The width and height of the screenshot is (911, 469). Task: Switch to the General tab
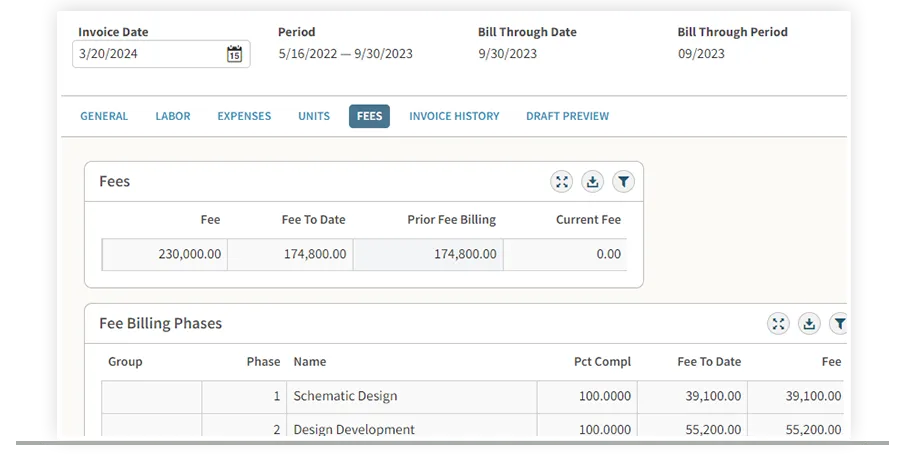tap(104, 116)
